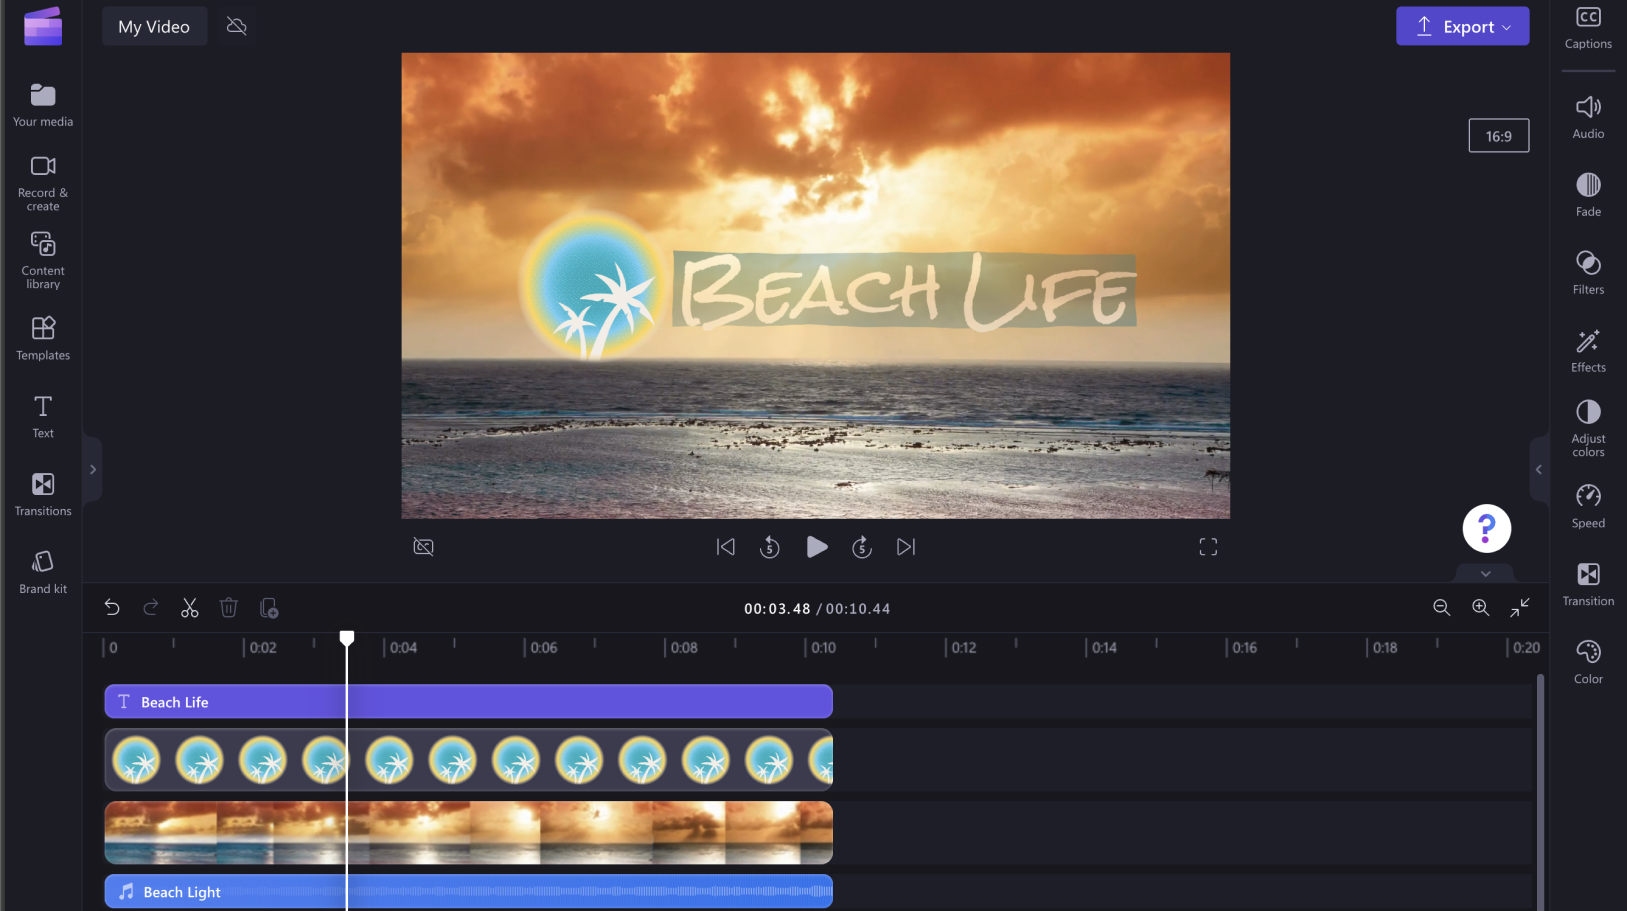Open Adjust colors panel
This screenshot has width=1627, height=911.
coord(1588,429)
